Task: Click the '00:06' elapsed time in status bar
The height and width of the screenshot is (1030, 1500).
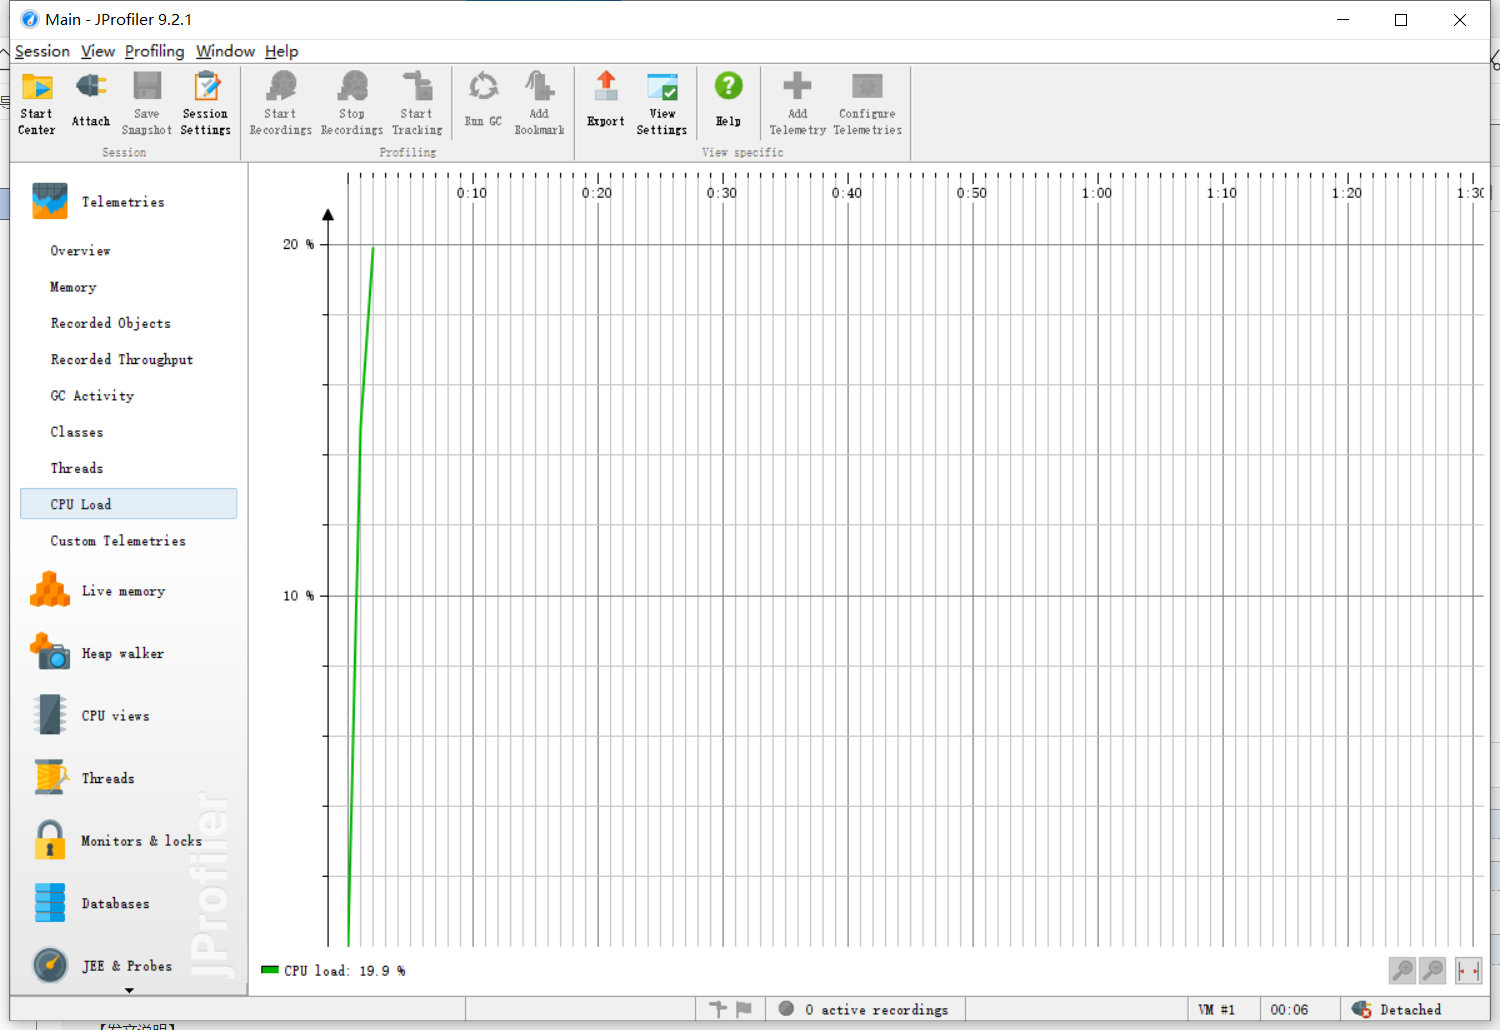Action: click(x=1289, y=1010)
